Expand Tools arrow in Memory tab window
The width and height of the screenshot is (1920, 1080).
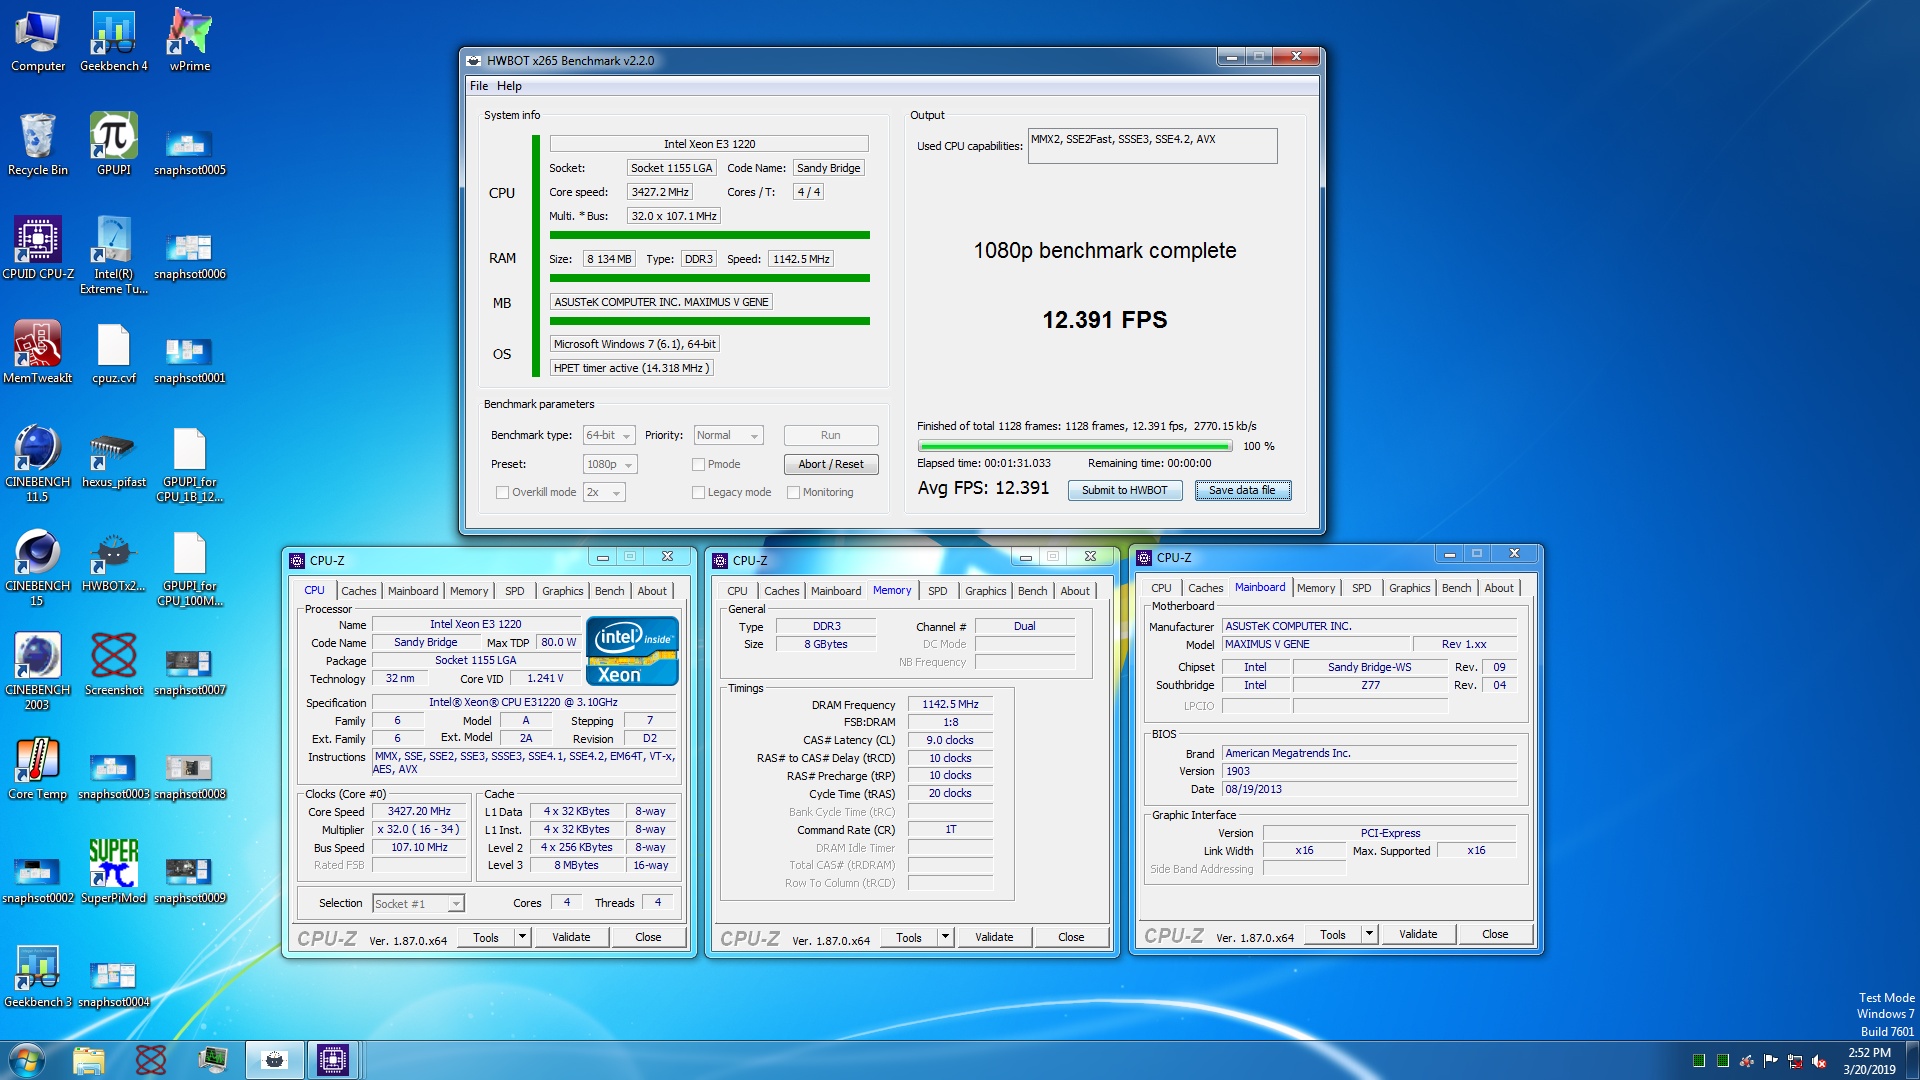[945, 937]
